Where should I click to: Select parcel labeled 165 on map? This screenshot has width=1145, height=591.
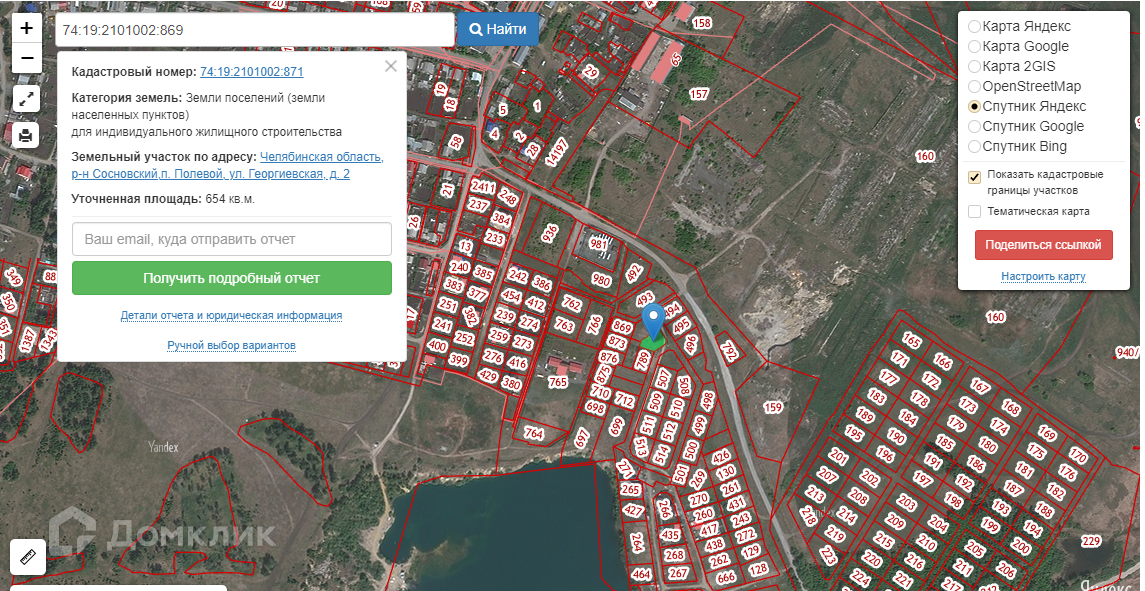[x=911, y=340]
